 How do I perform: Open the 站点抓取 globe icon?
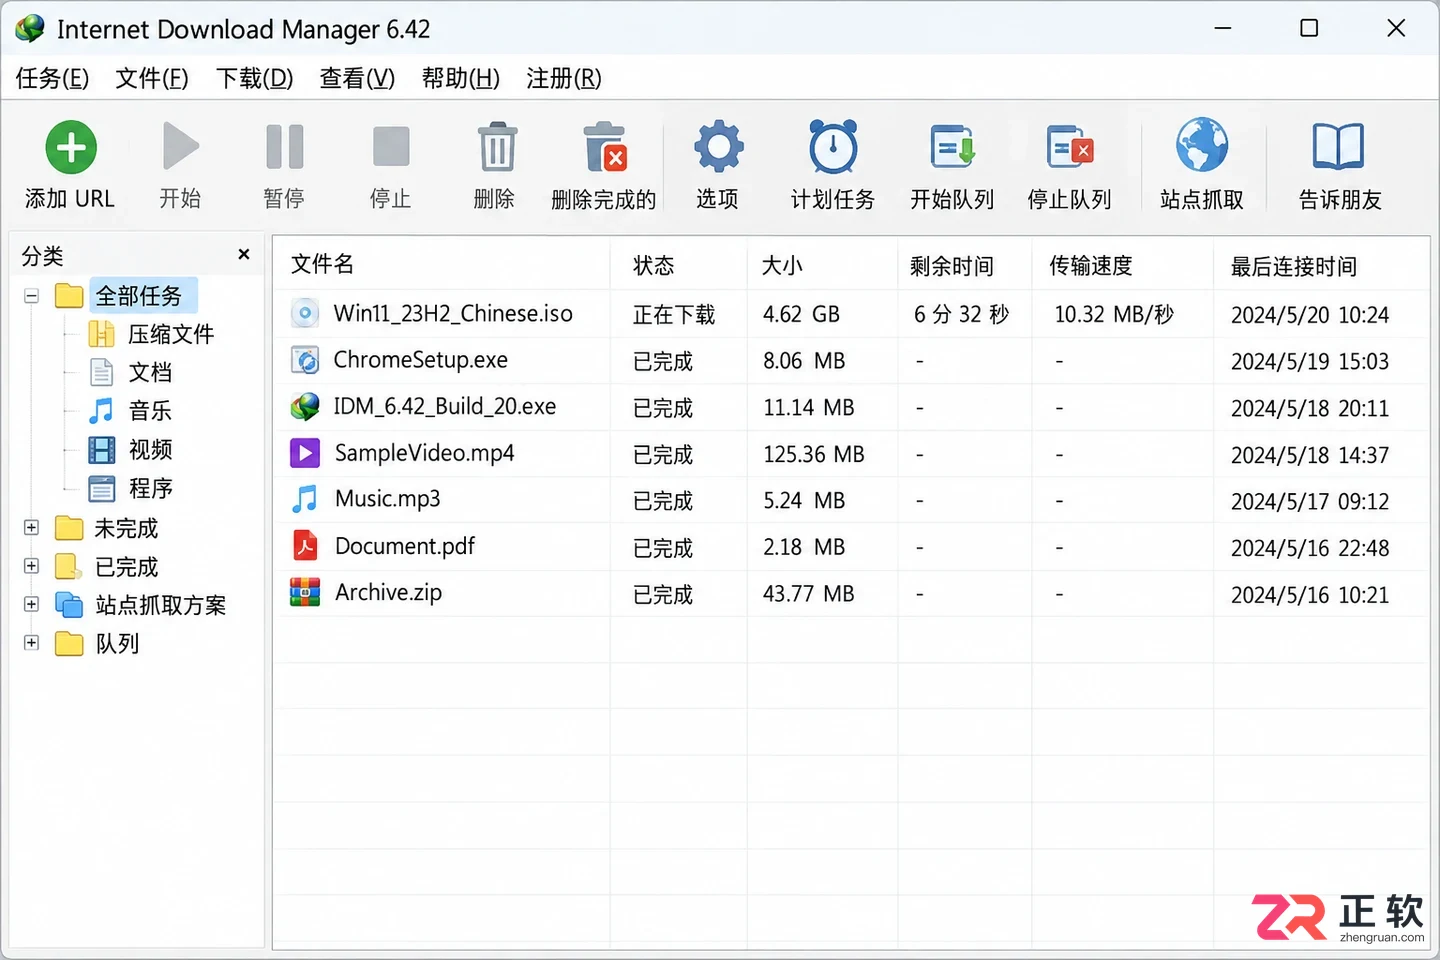coord(1202,146)
